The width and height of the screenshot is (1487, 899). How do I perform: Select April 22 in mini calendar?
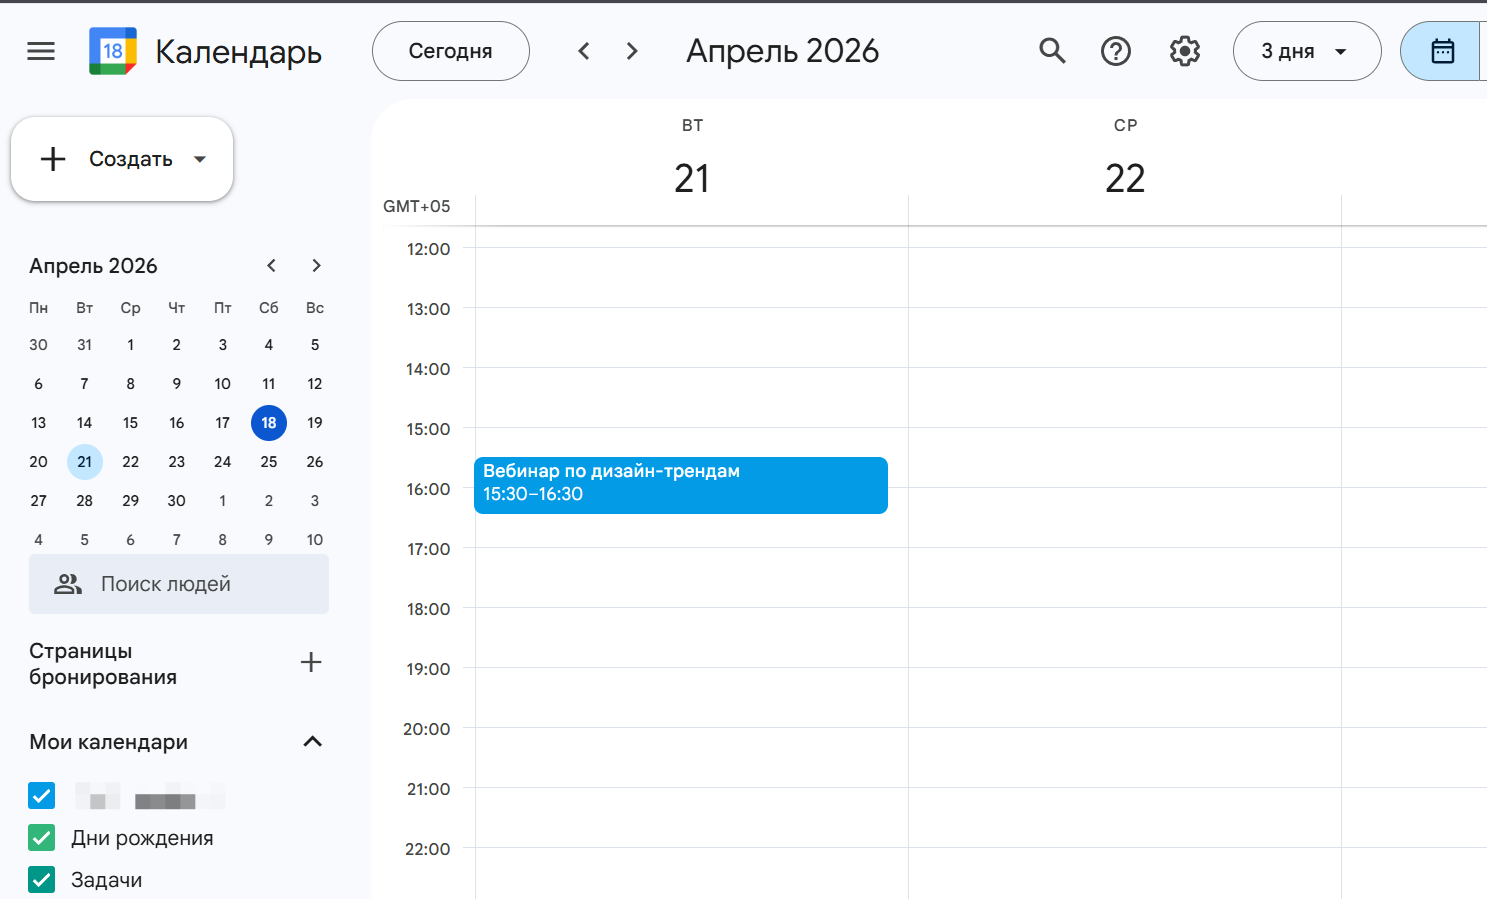[131, 462]
